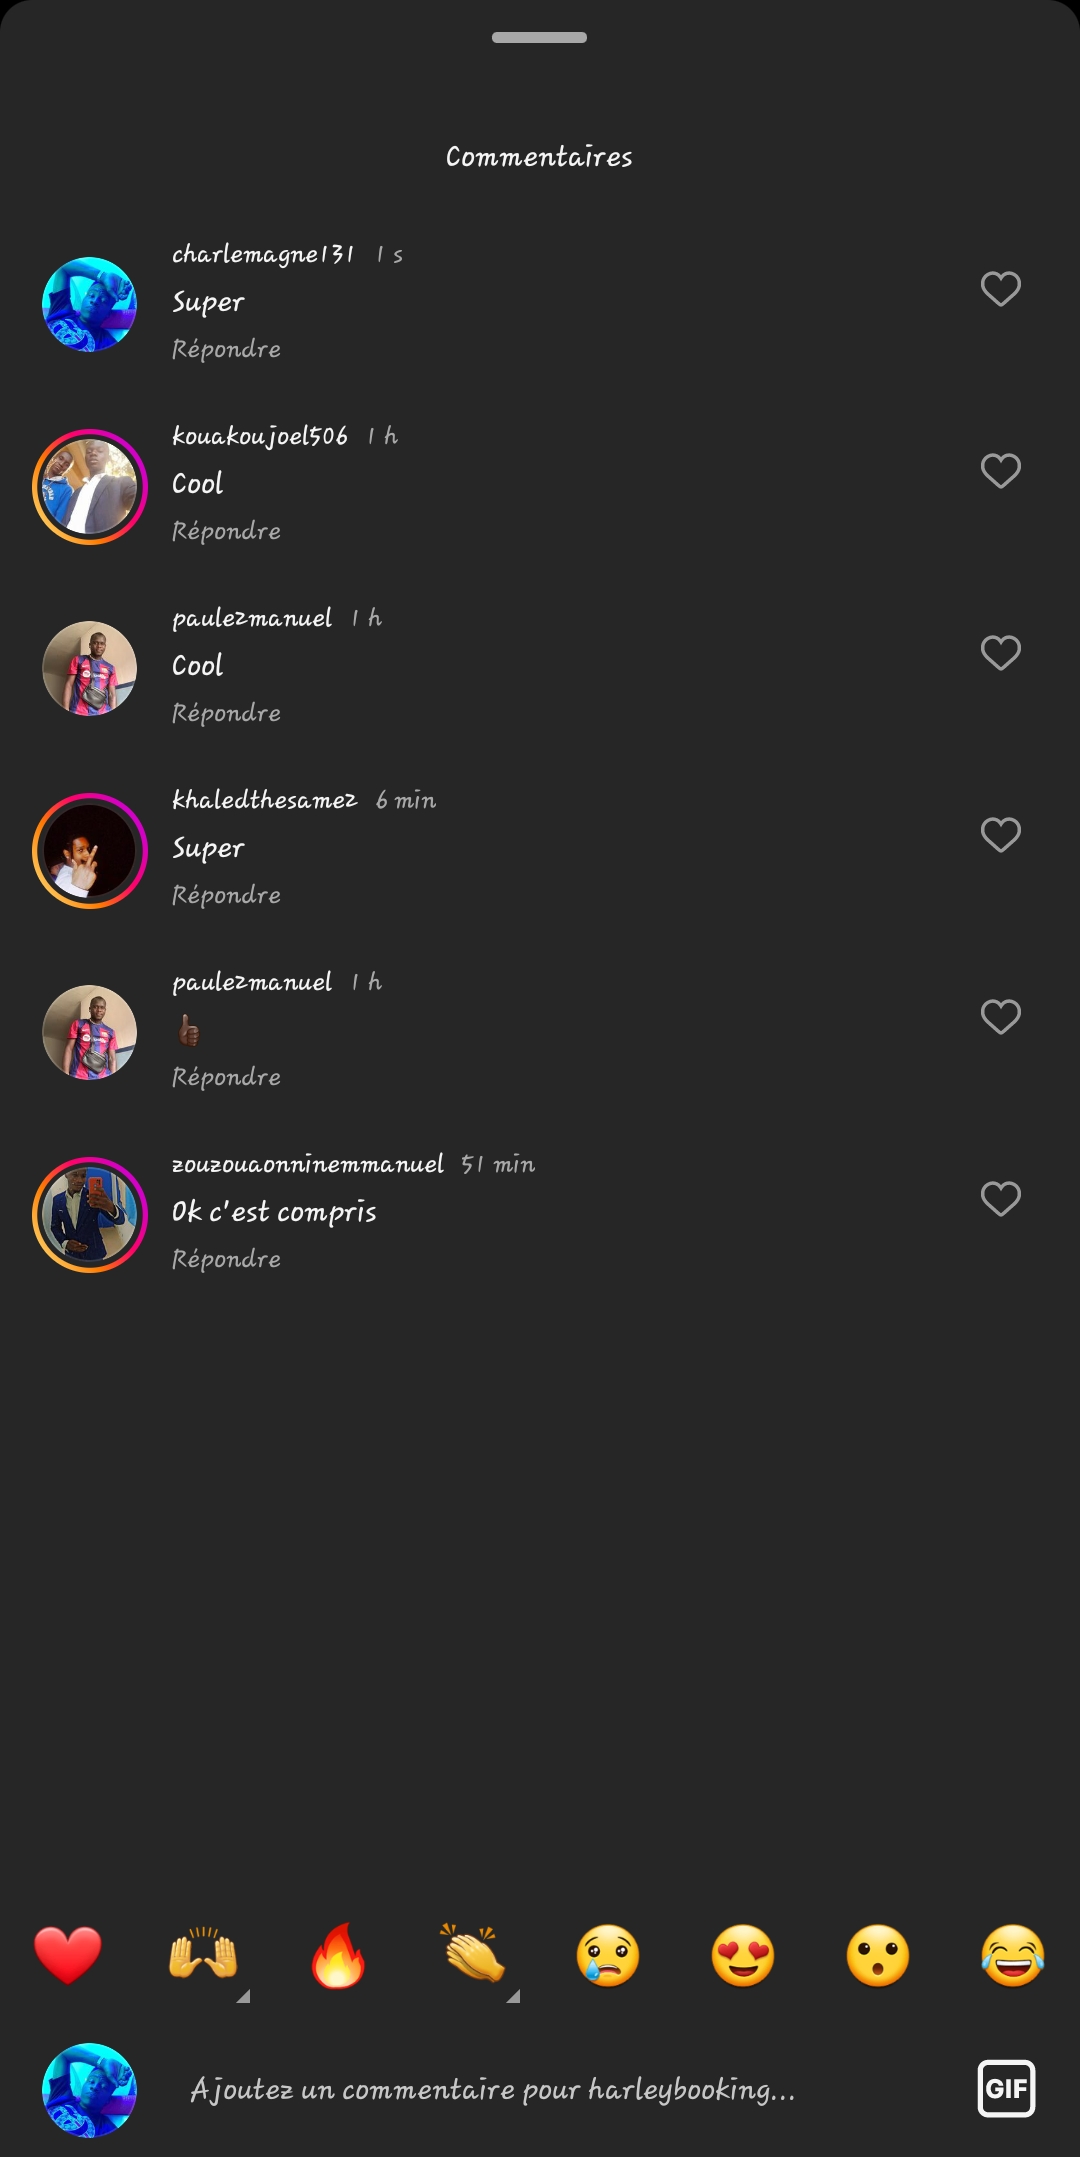The image size is (1080, 2157).
Task: Like kouakoujoel506's Cool comment
Action: tap(1000, 471)
